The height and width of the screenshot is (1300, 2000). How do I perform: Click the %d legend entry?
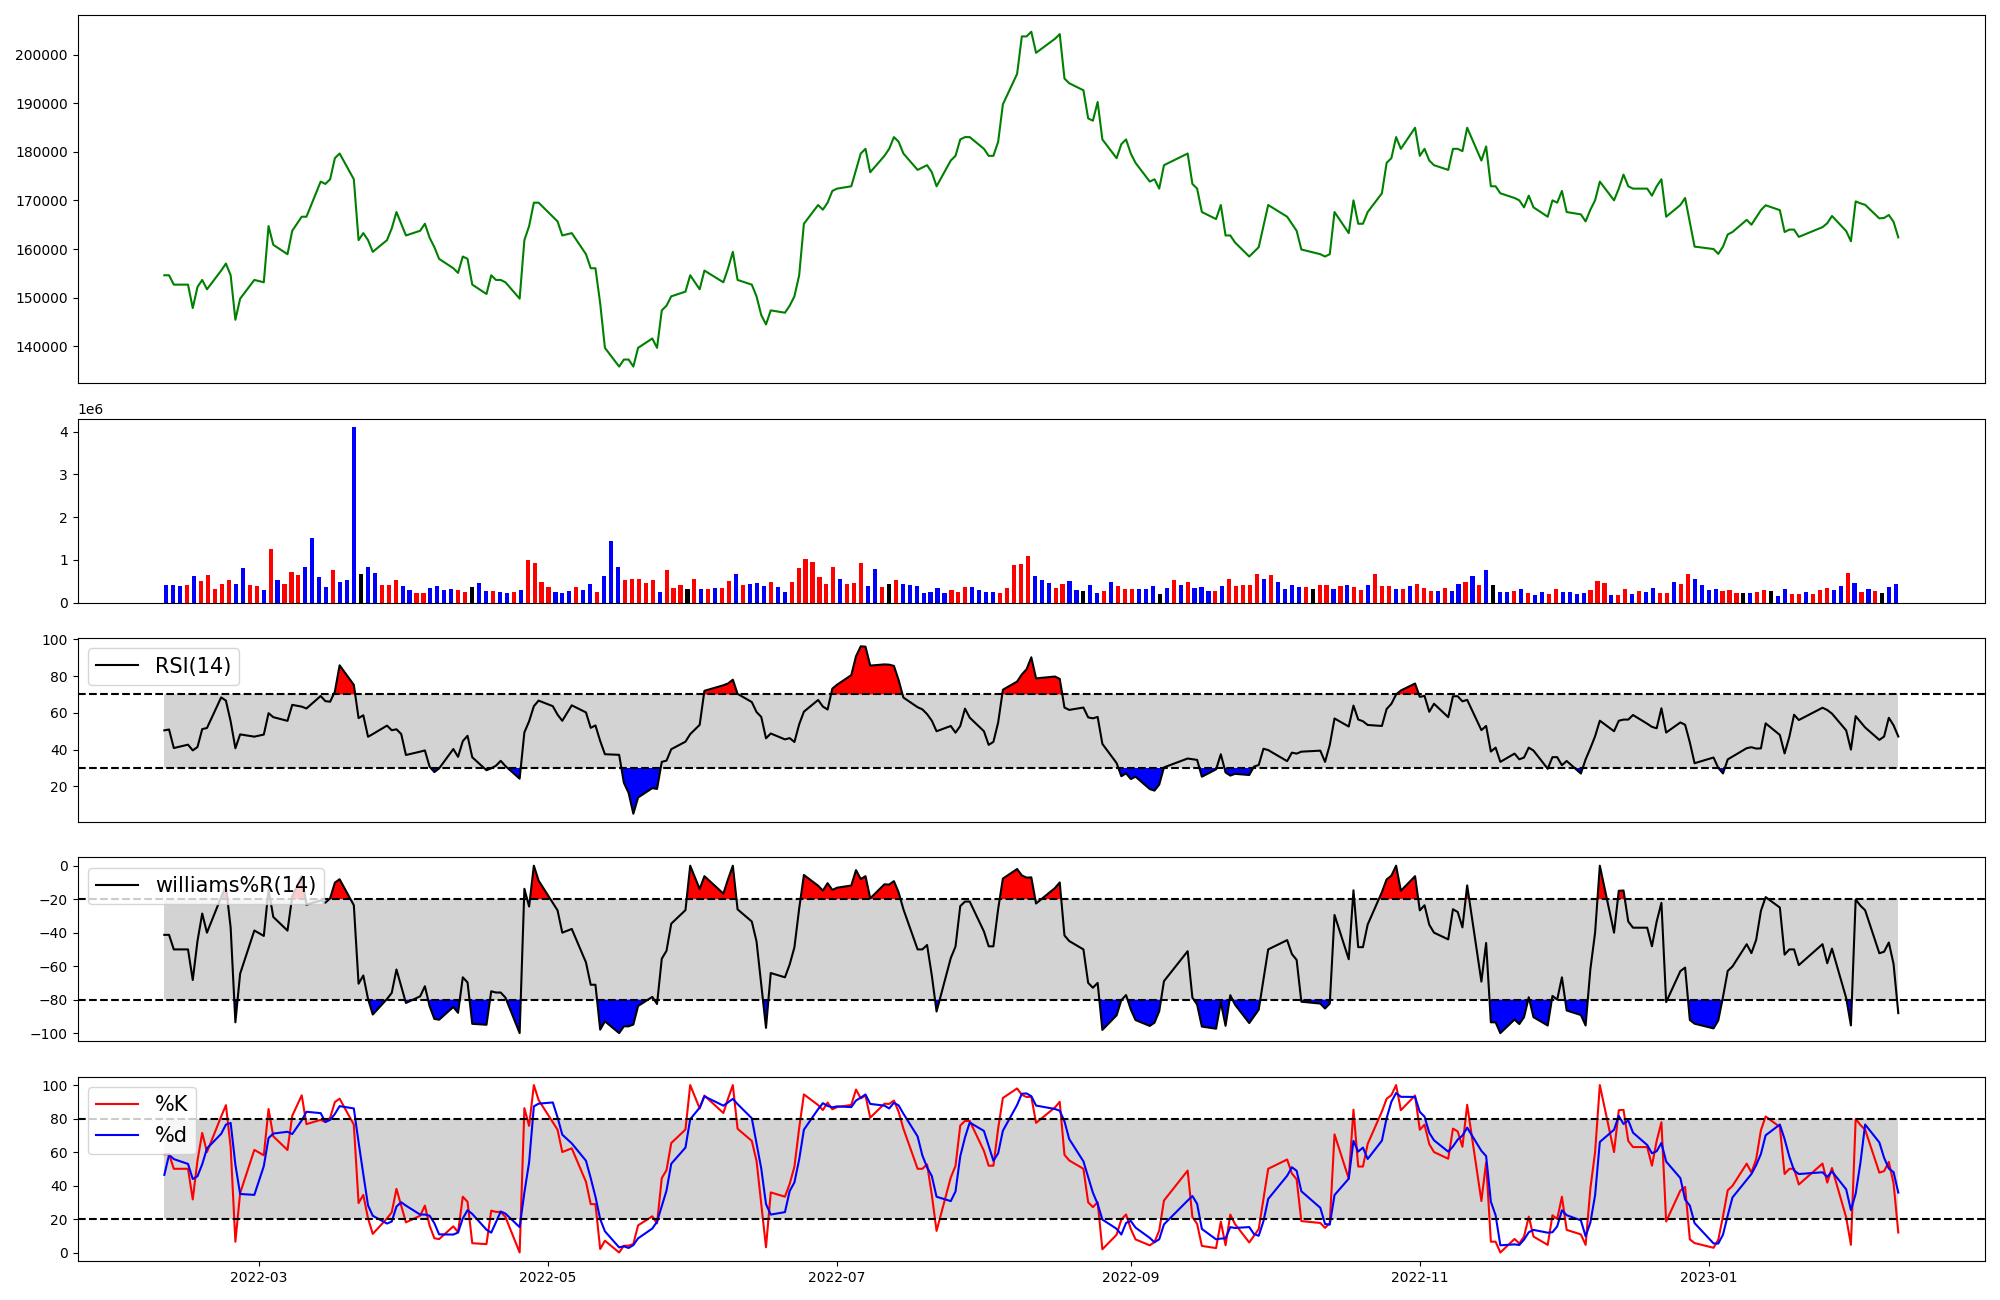[x=171, y=1135]
